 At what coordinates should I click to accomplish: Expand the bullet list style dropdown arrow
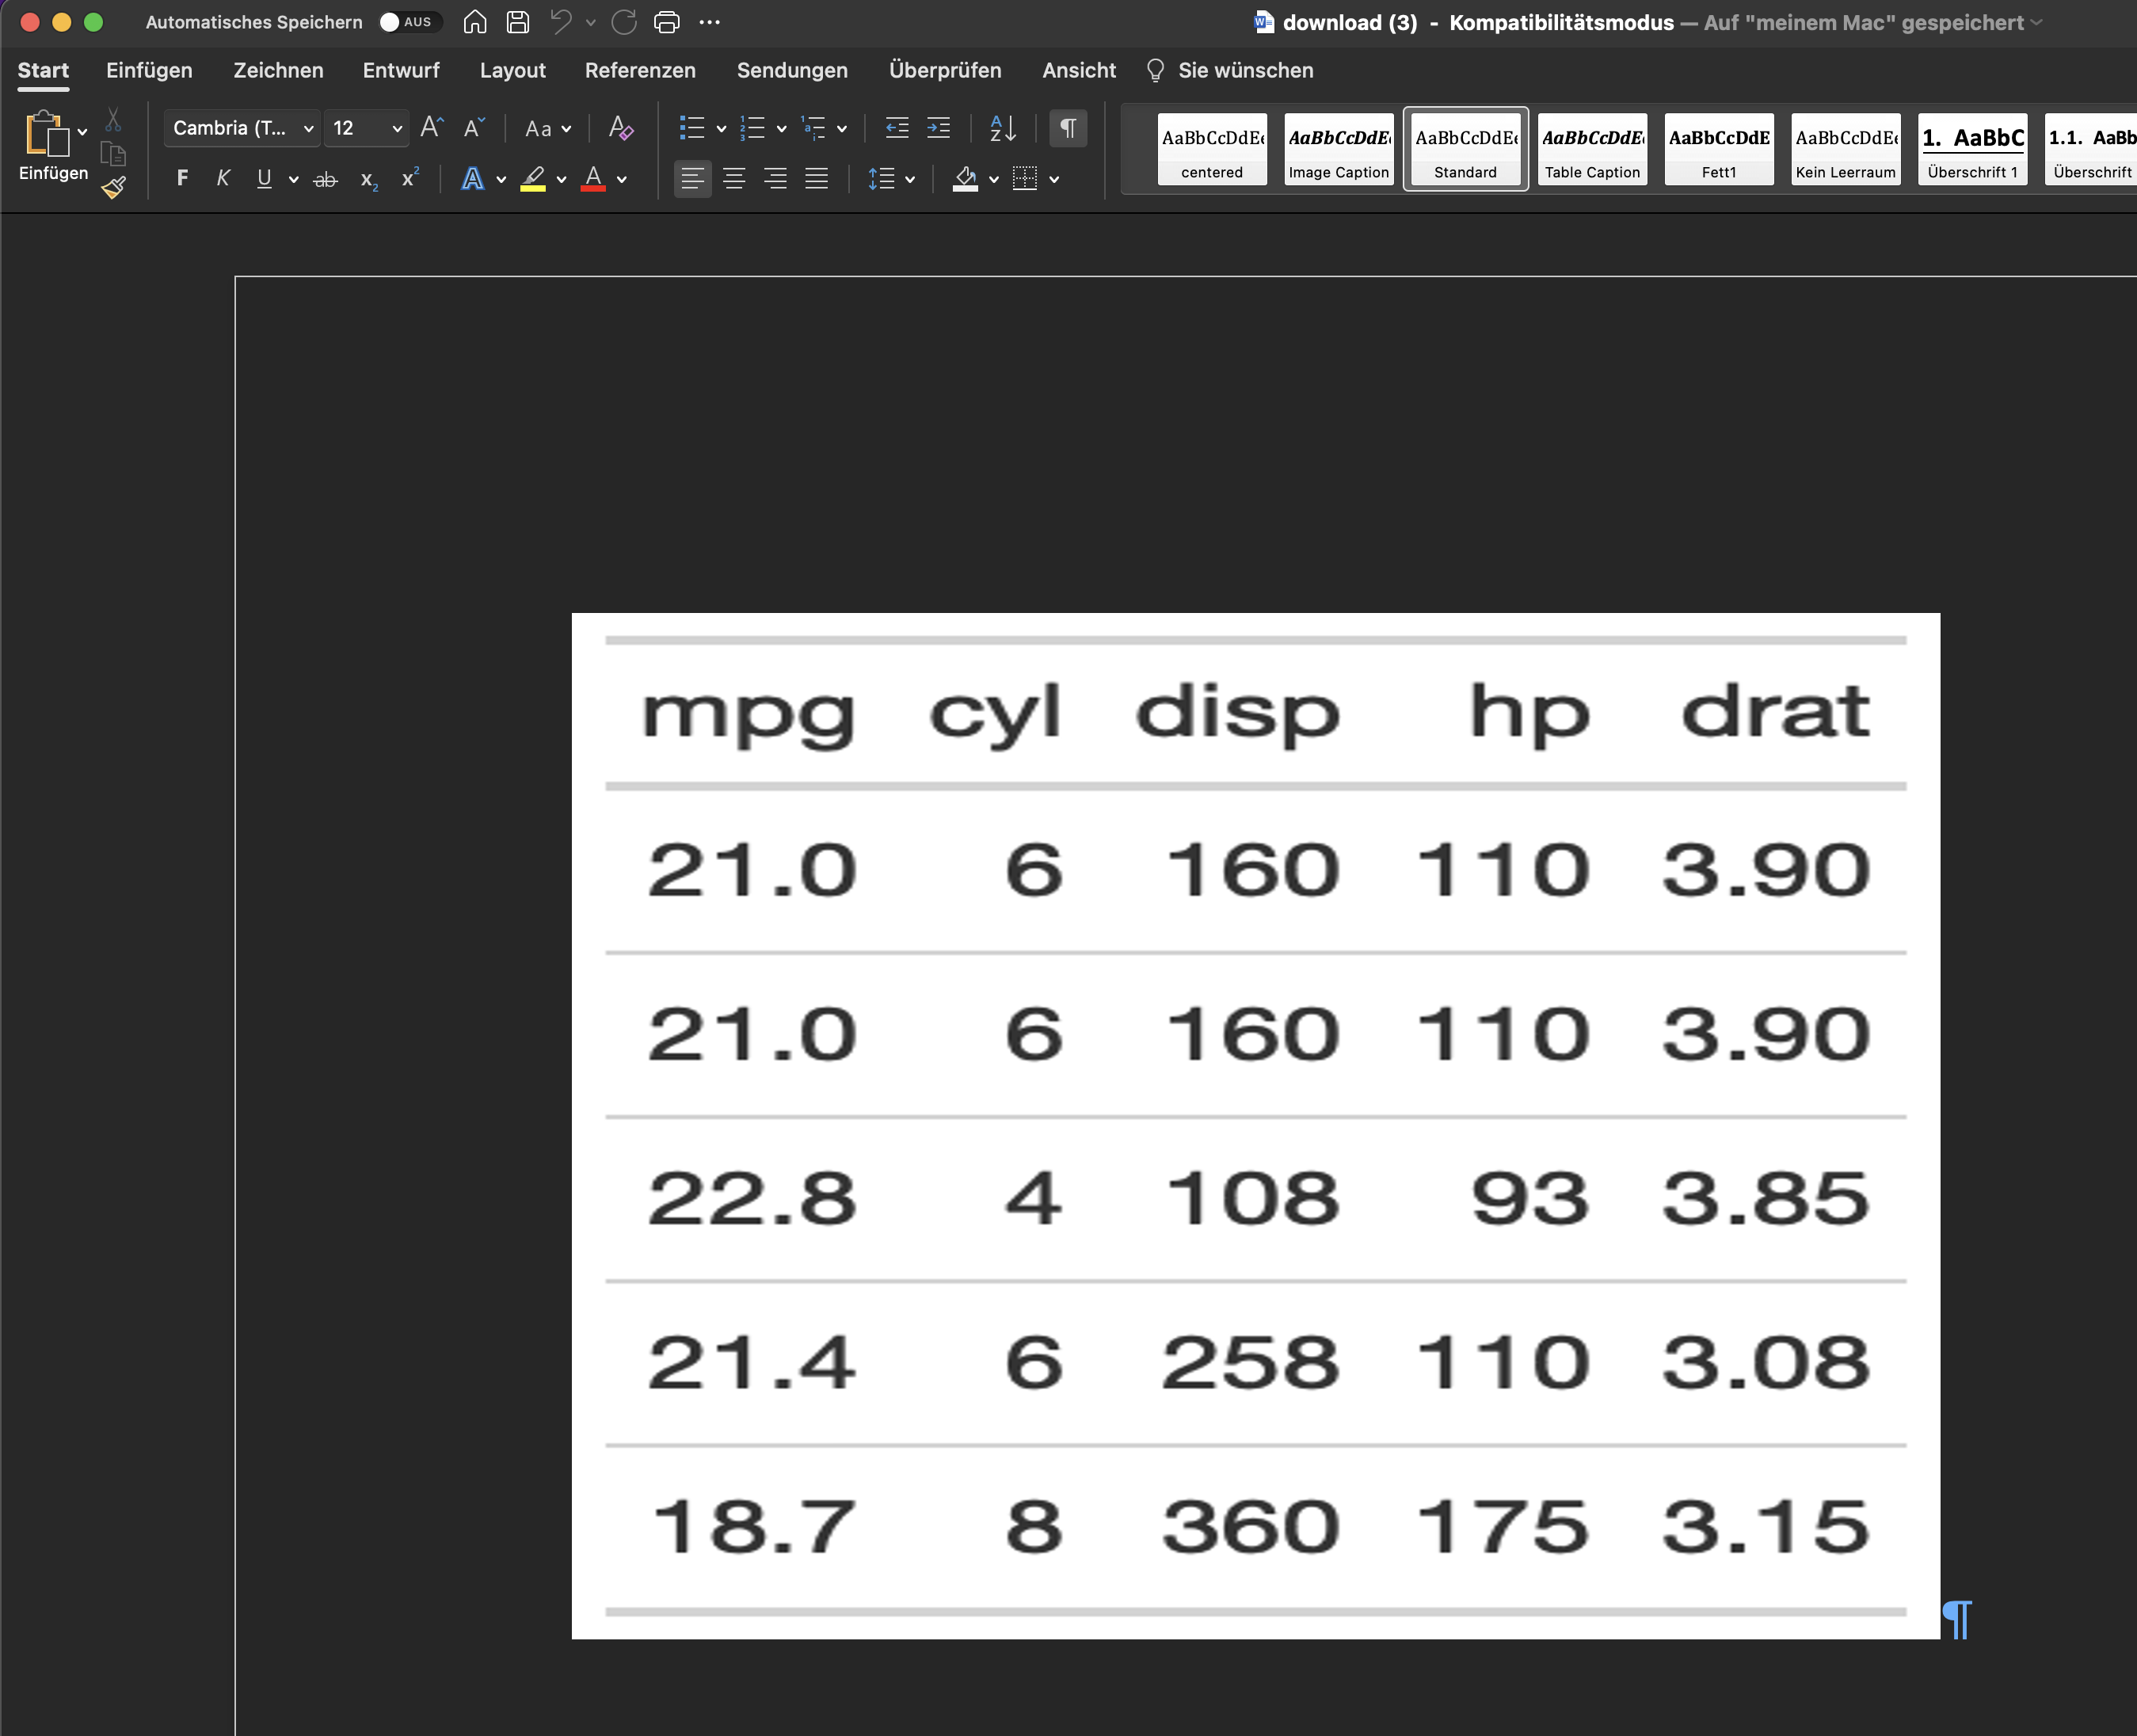(x=721, y=129)
